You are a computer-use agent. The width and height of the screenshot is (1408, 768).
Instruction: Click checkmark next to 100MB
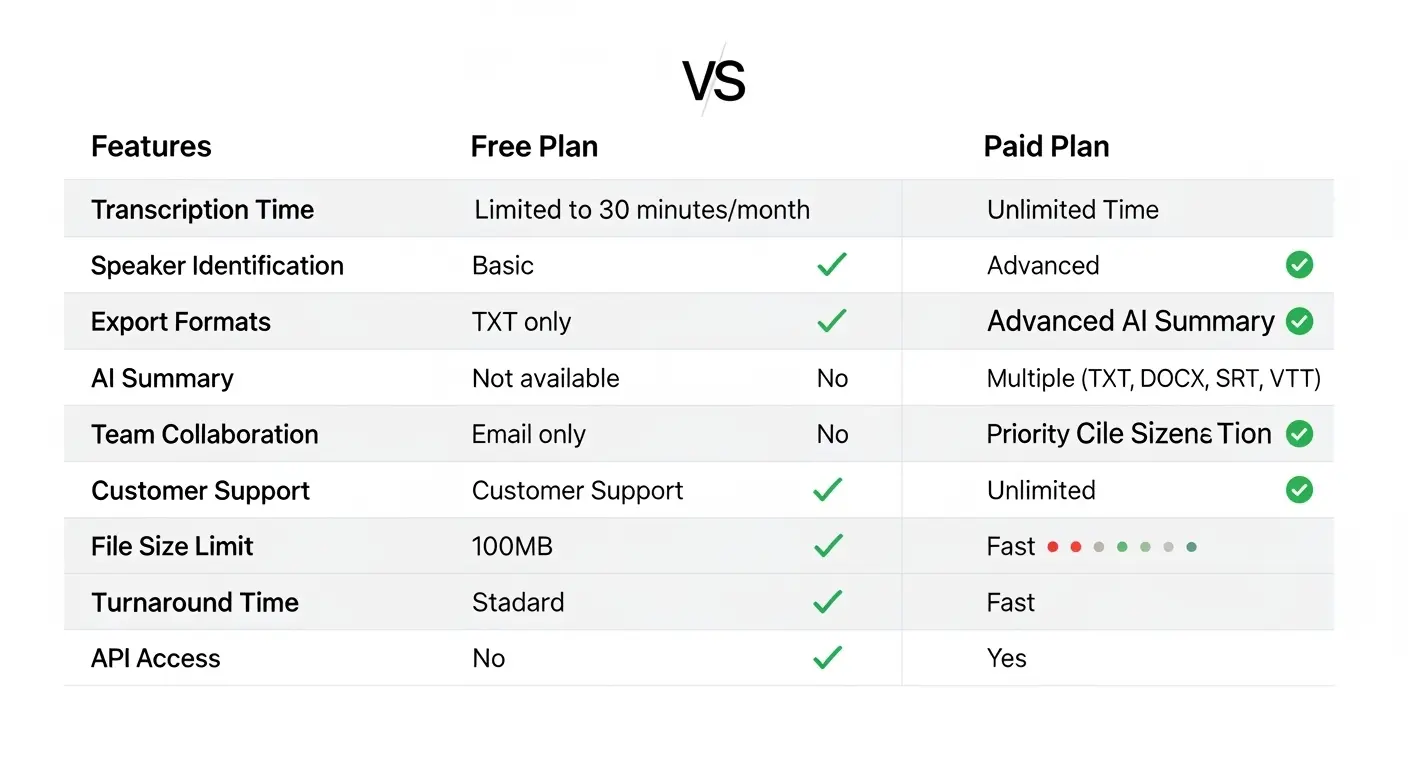[828, 546]
